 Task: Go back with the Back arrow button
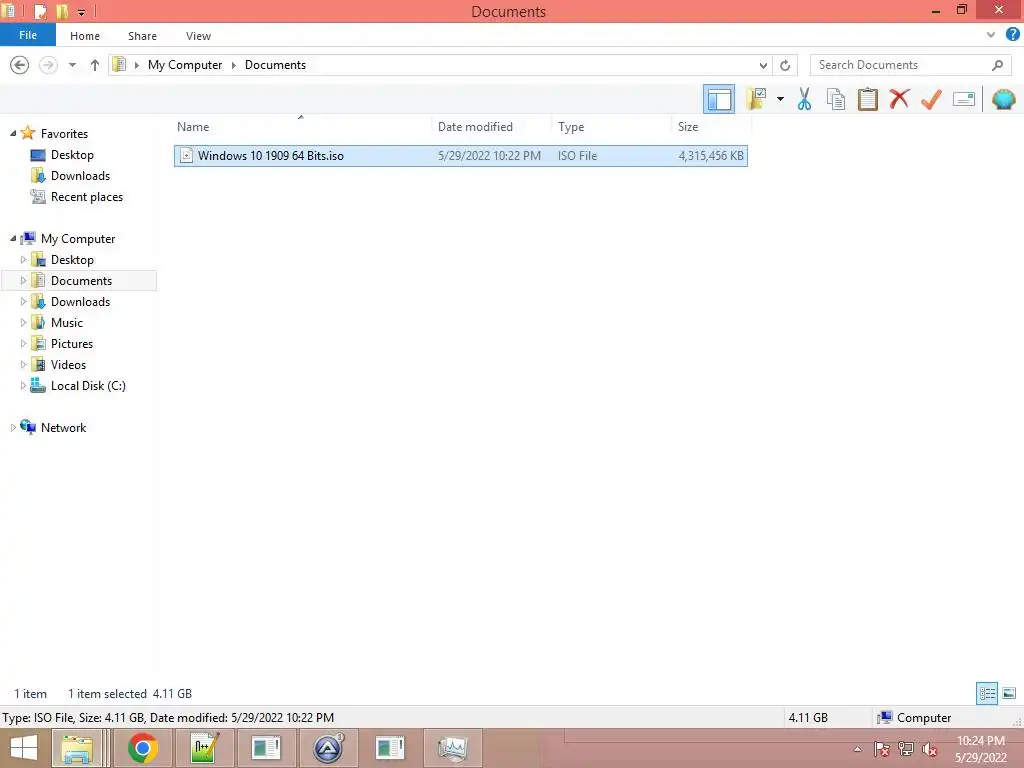click(x=20, y=65)
